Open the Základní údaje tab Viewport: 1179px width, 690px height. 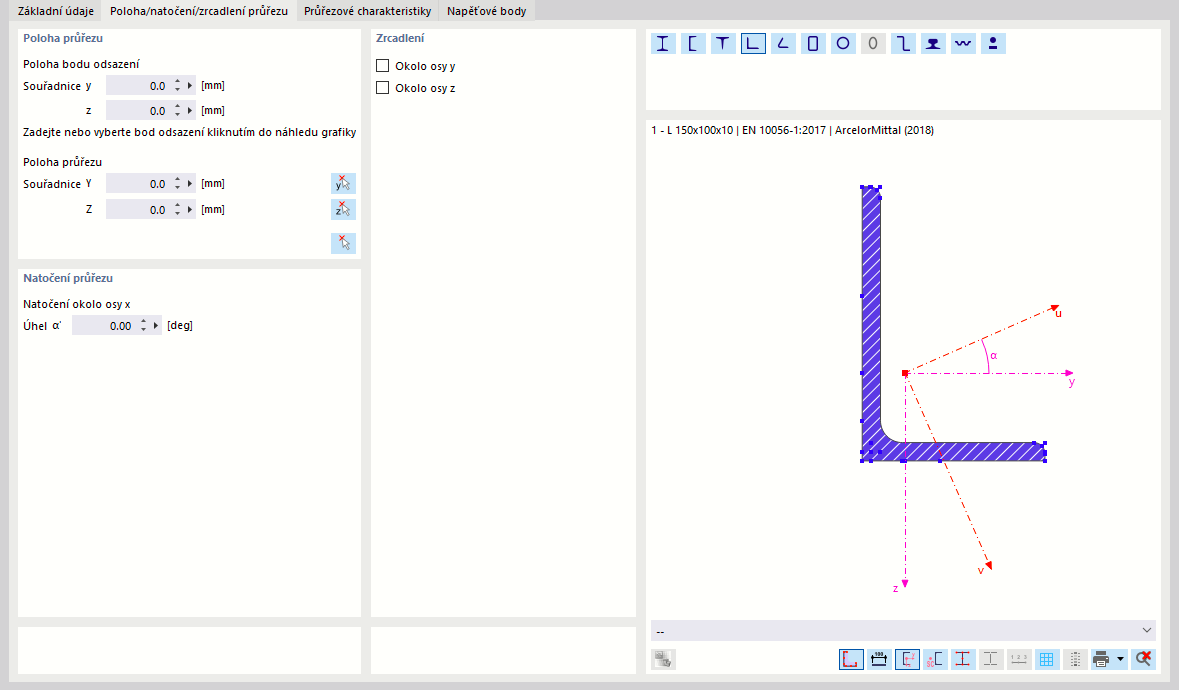point(56,11)
